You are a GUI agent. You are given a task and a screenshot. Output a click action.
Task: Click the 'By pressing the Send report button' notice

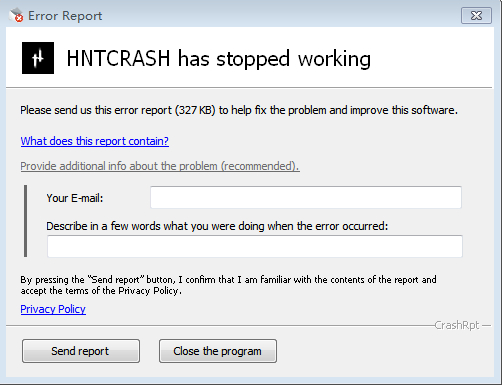(x=228, y=285)
